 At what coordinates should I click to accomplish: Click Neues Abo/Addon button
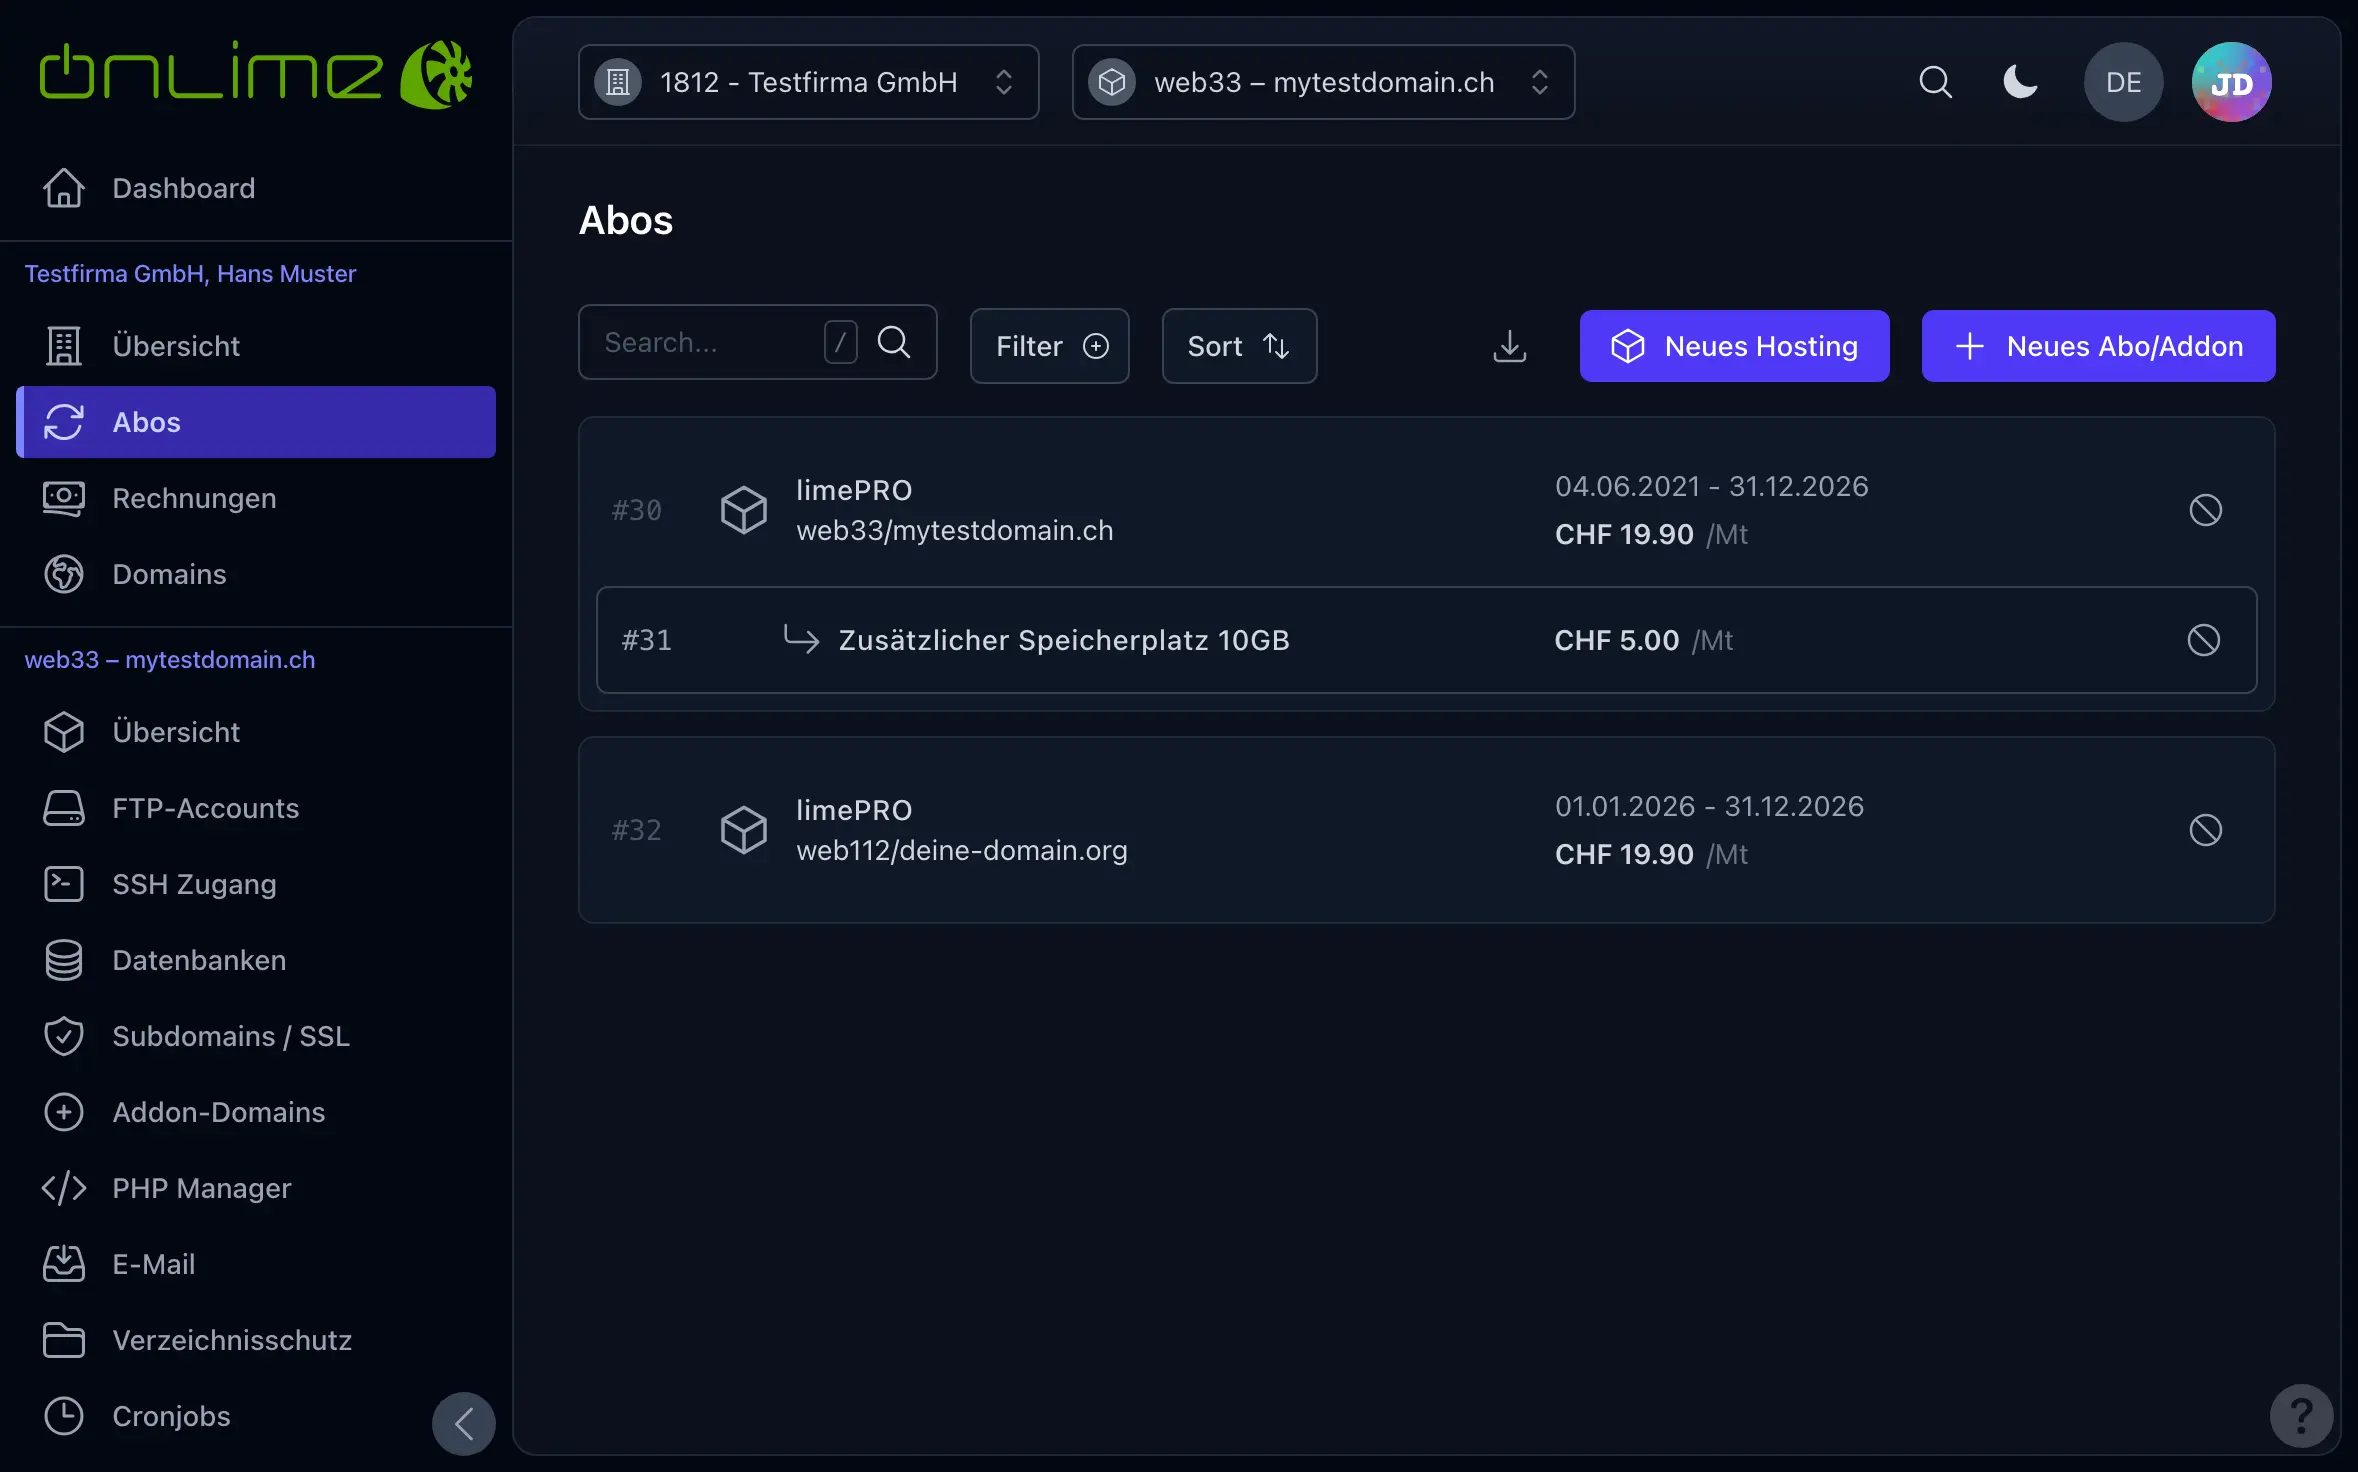[x=2098, y=346]
